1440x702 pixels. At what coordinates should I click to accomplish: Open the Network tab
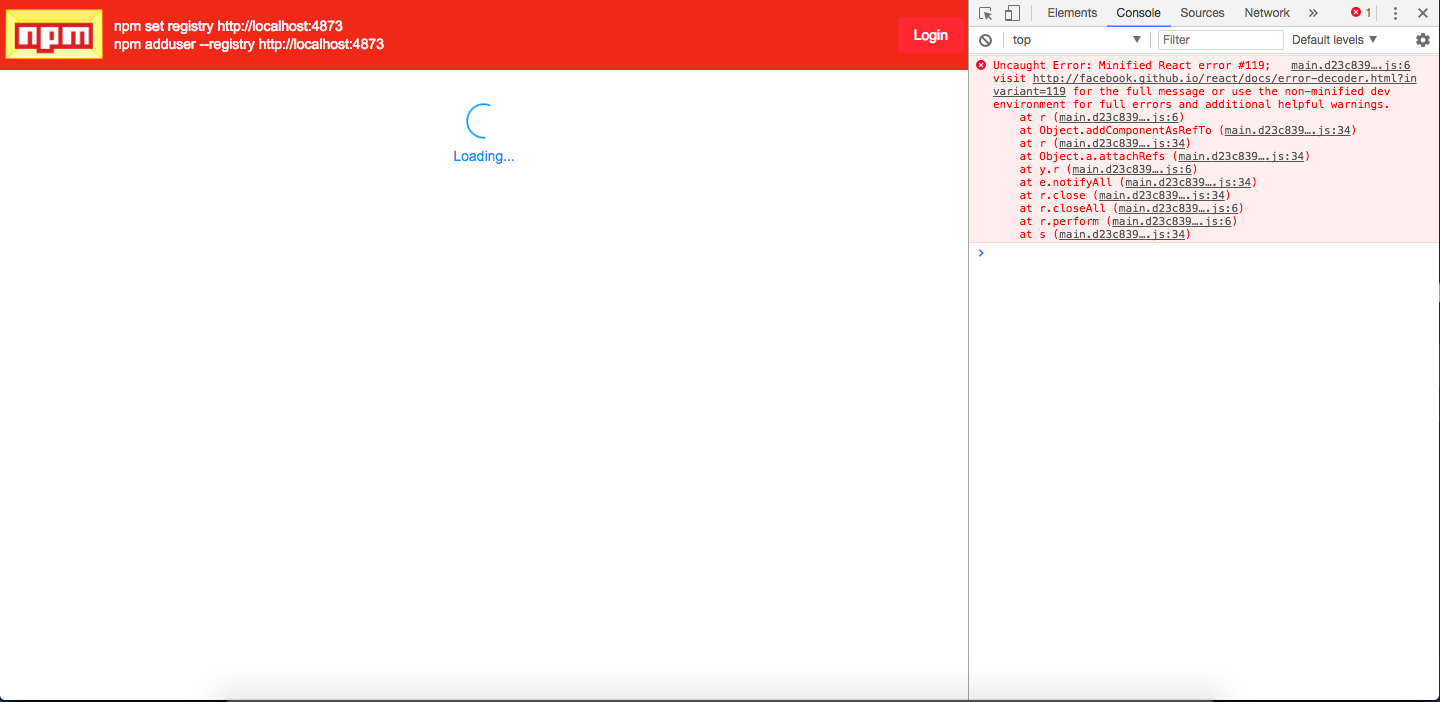tap(1266, 13)
